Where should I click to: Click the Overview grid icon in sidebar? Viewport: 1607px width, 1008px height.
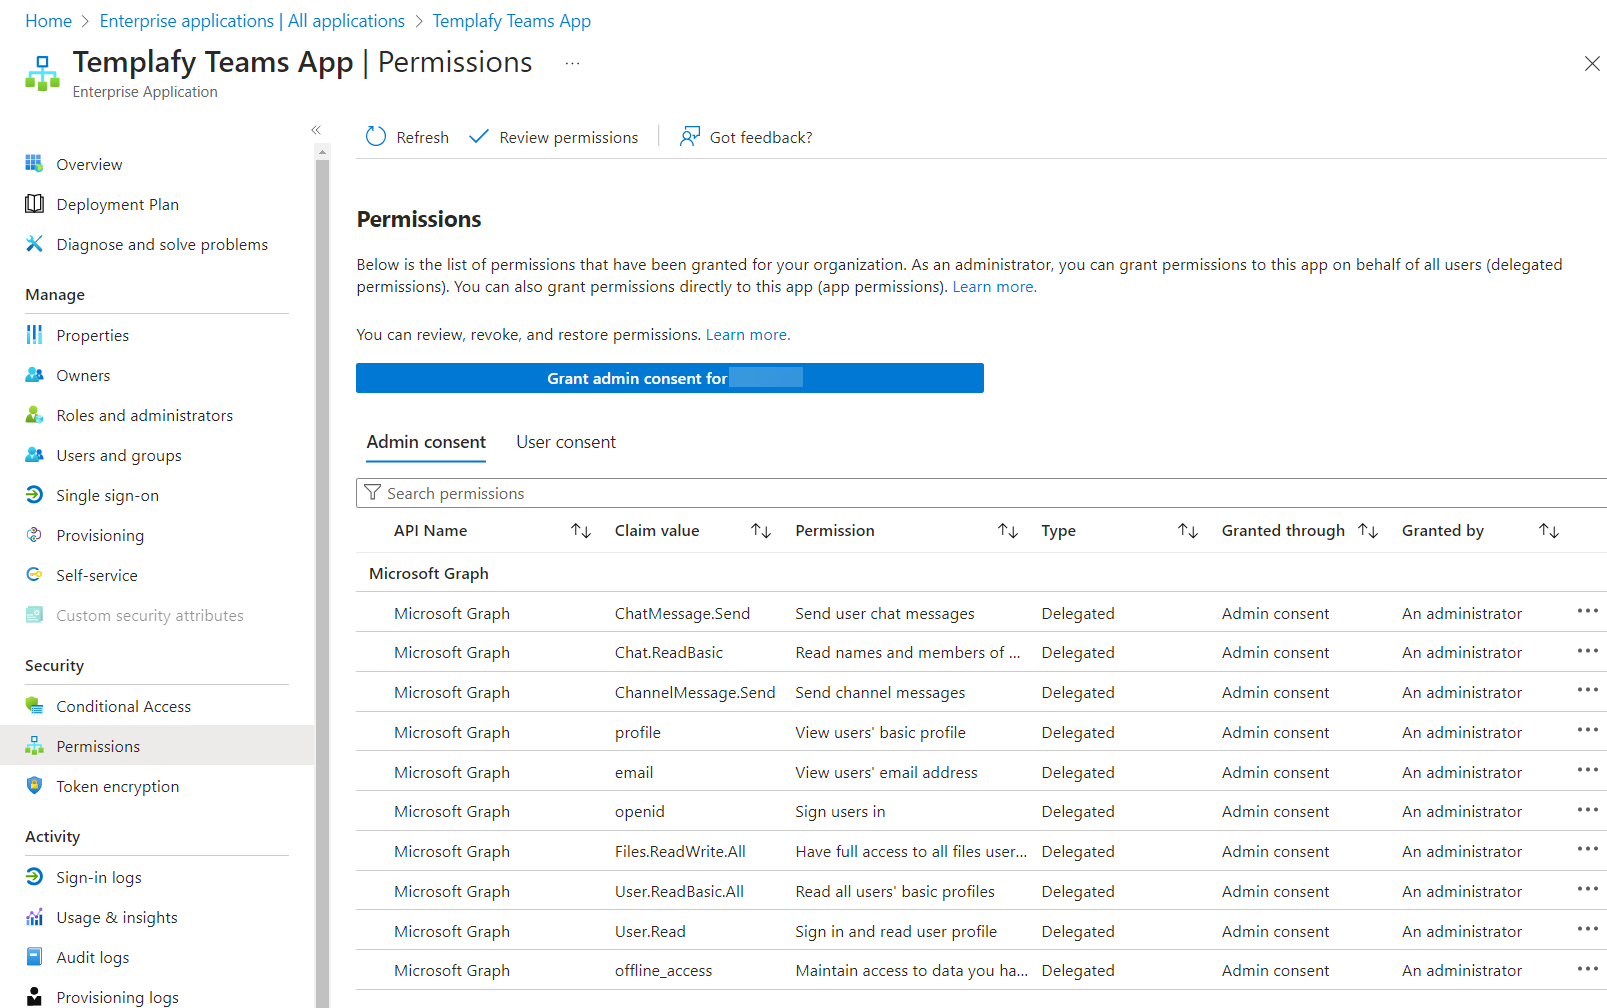pyautogui.click(x=34, y=163)
